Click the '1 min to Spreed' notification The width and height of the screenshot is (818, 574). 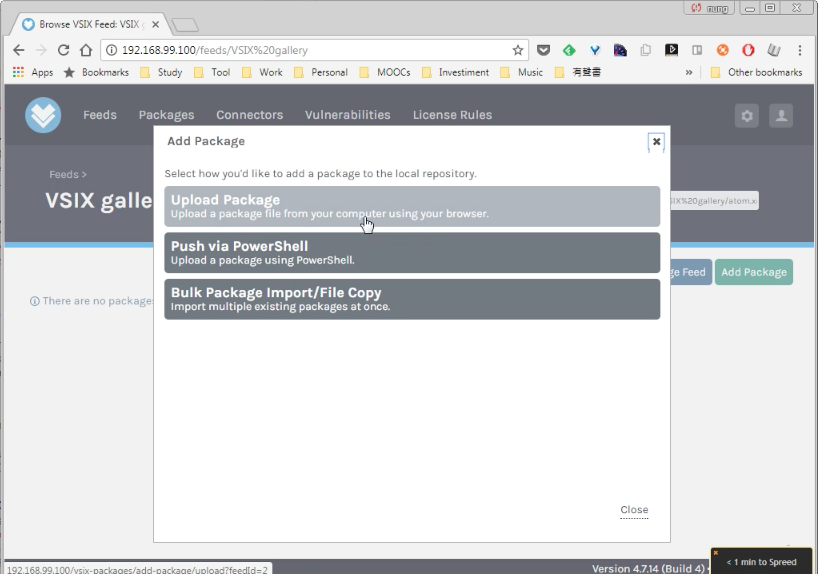[762, 561]
